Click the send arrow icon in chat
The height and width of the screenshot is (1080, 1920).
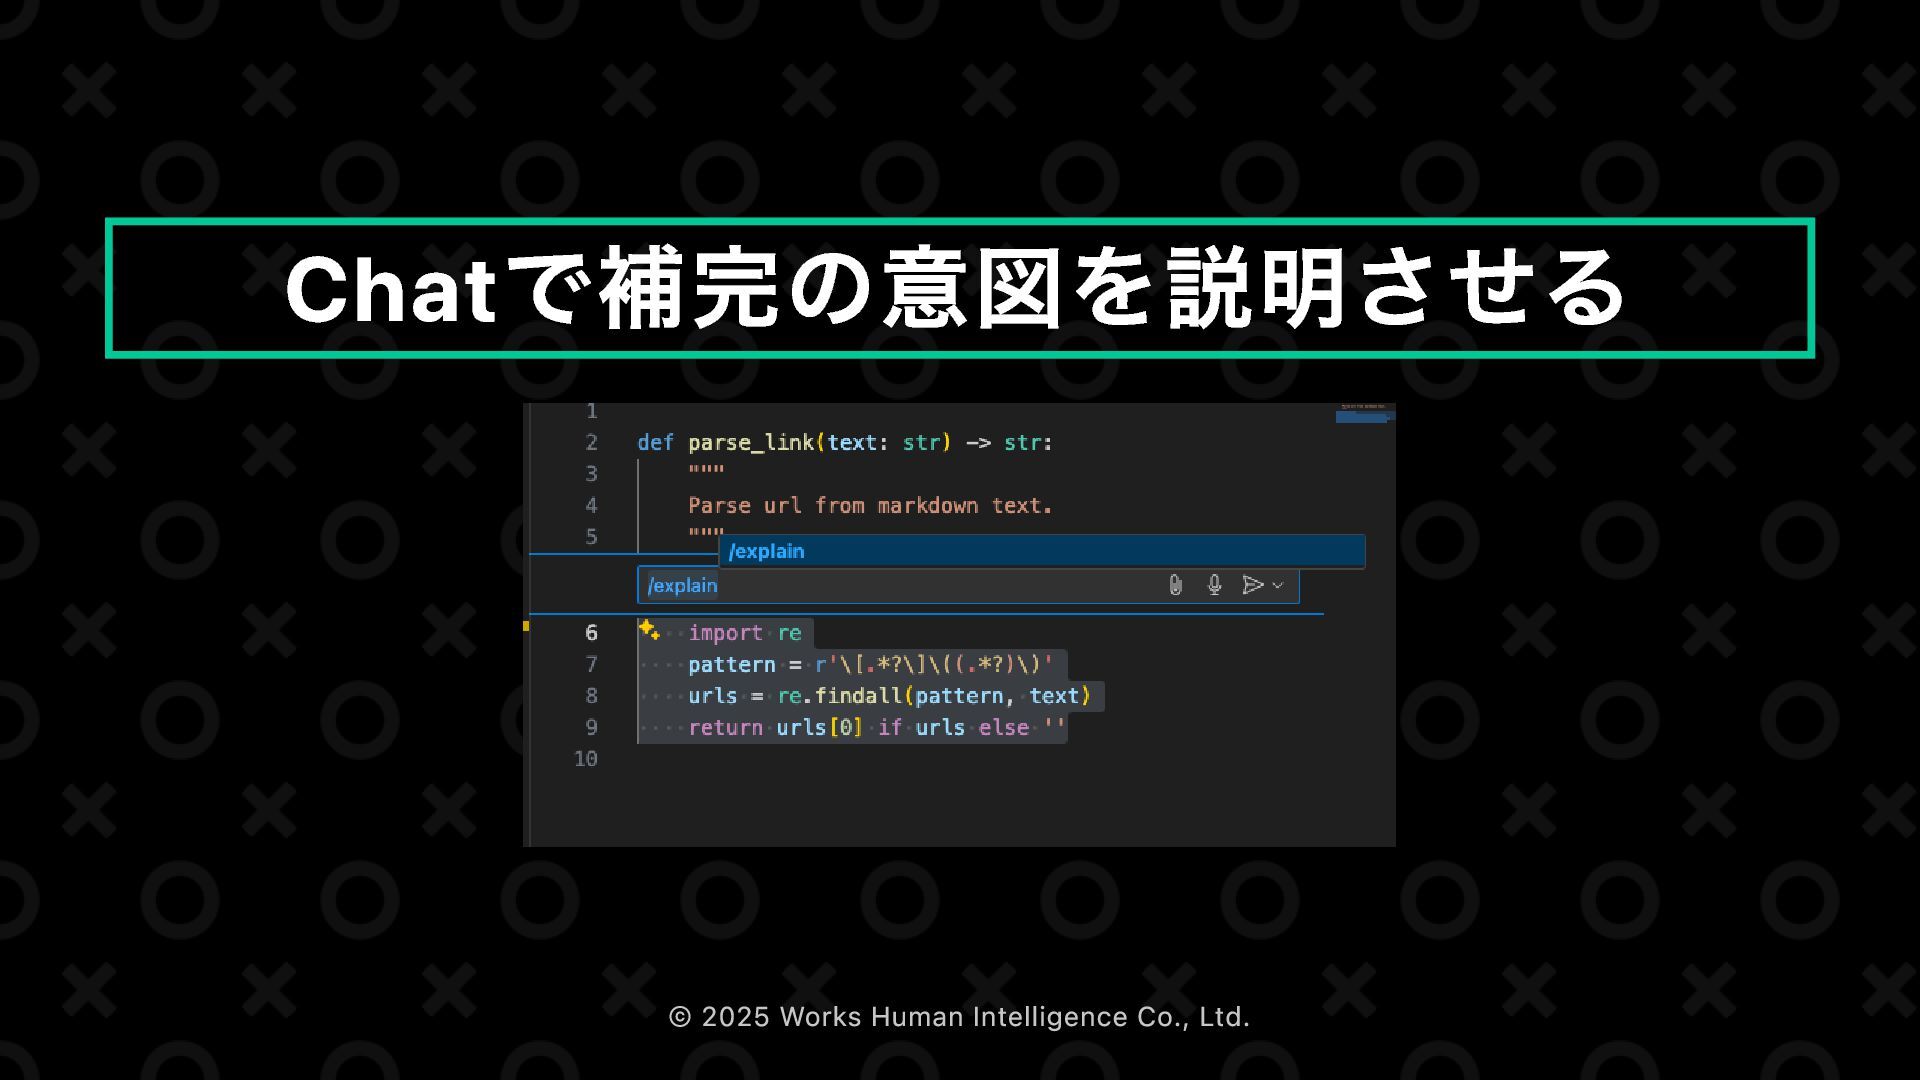coord(1252,585)
